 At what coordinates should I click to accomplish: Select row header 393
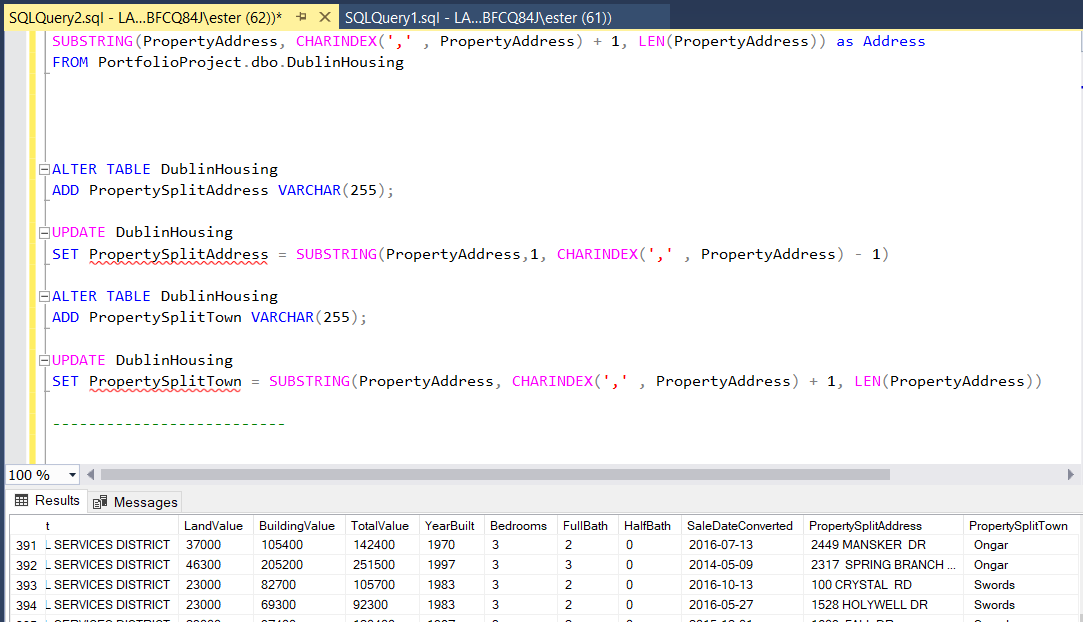(x=26, y=585)
